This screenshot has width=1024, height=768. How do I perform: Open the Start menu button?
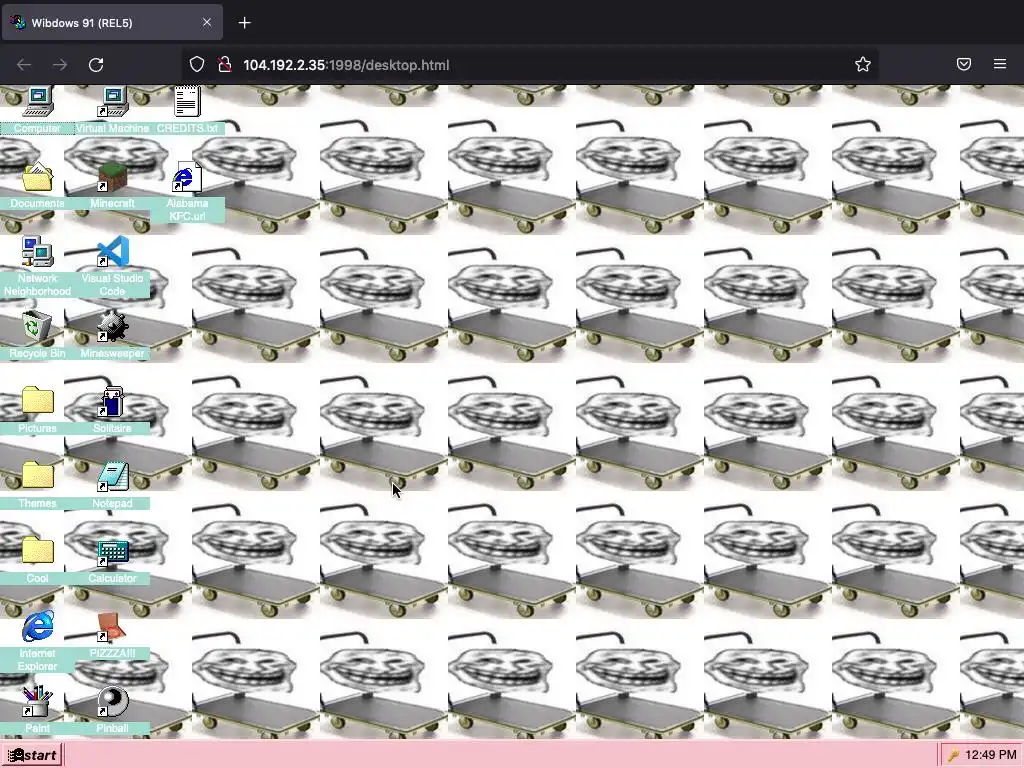click(x=32, y=756)
